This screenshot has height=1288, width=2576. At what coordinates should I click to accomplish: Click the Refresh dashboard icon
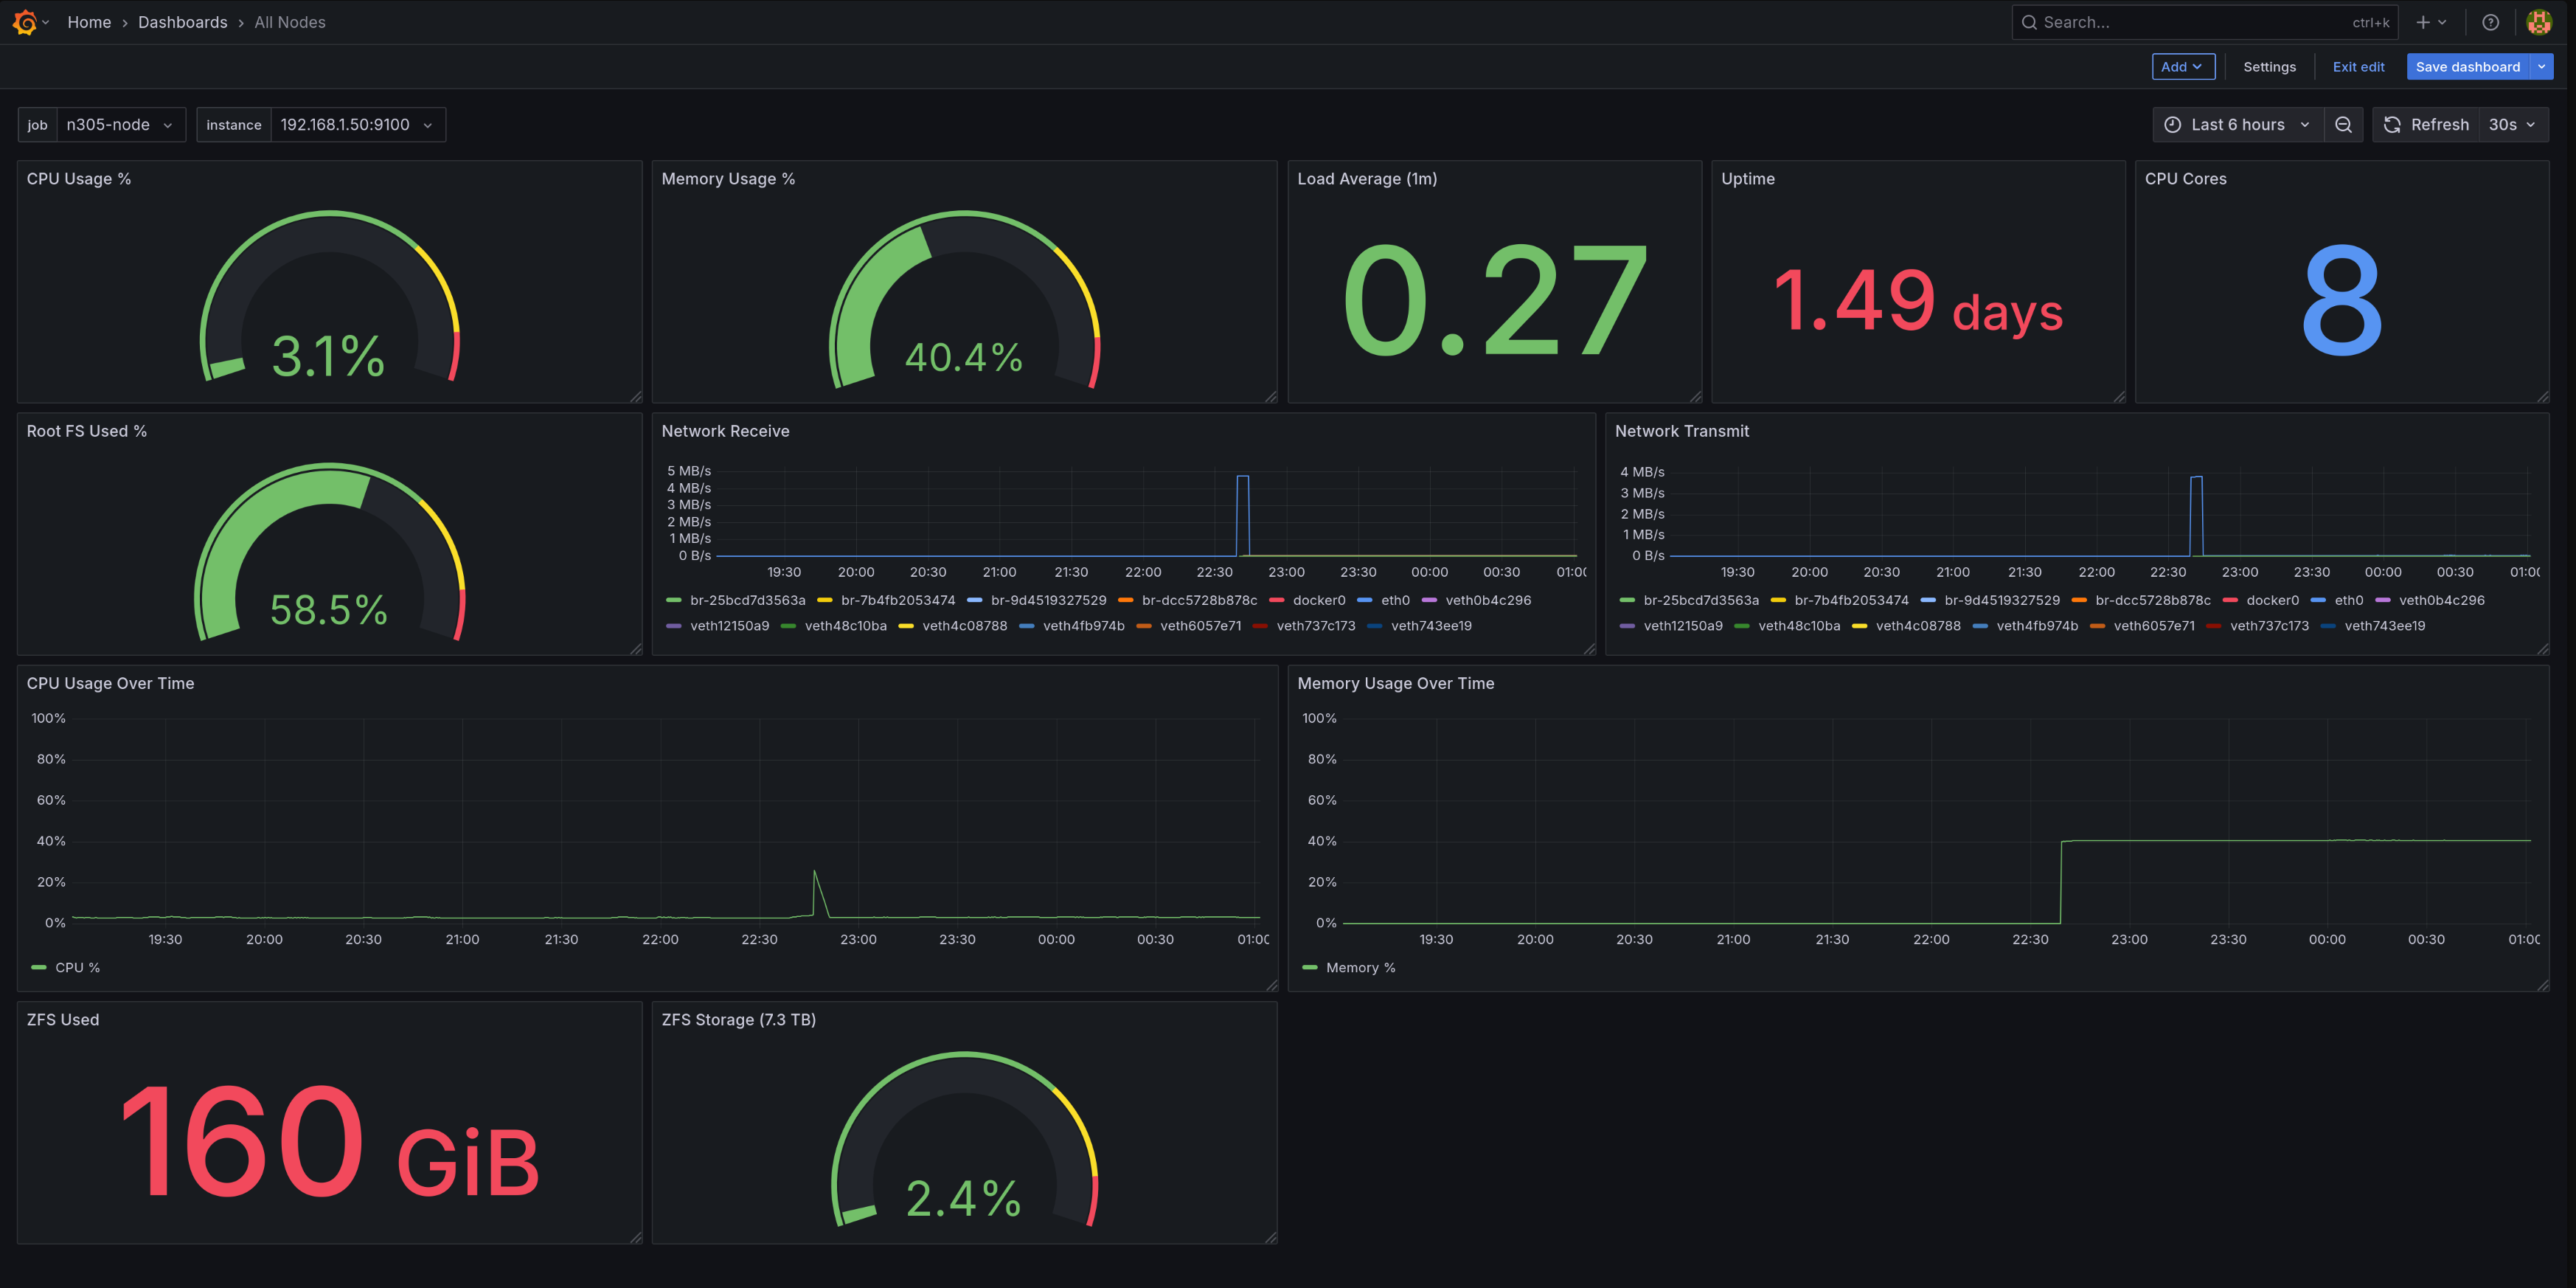pos(2392,124)
